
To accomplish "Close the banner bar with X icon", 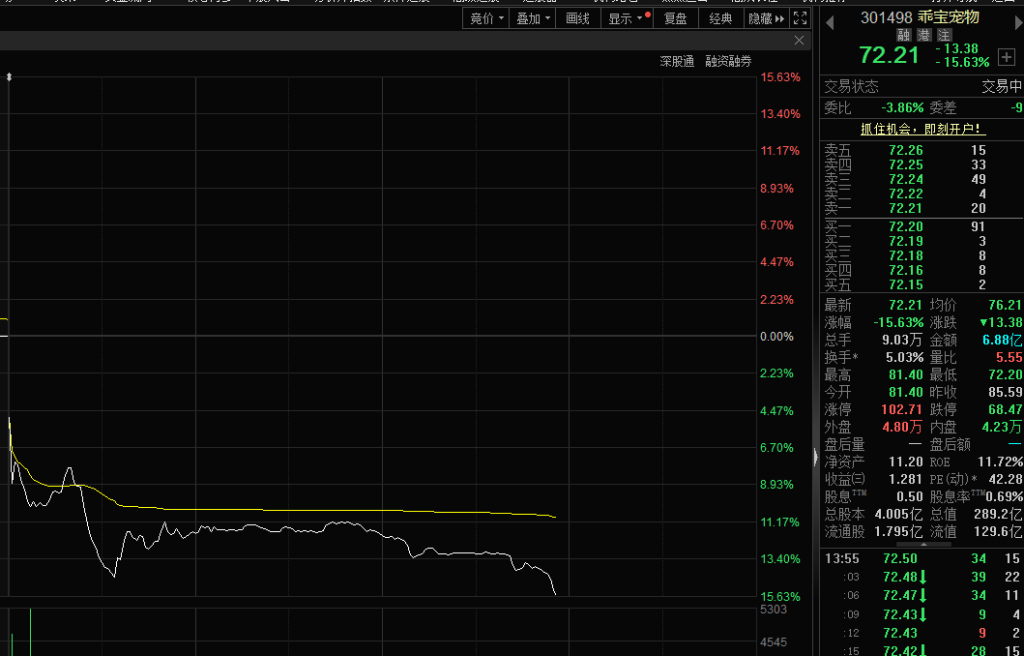I will point(799,41).
